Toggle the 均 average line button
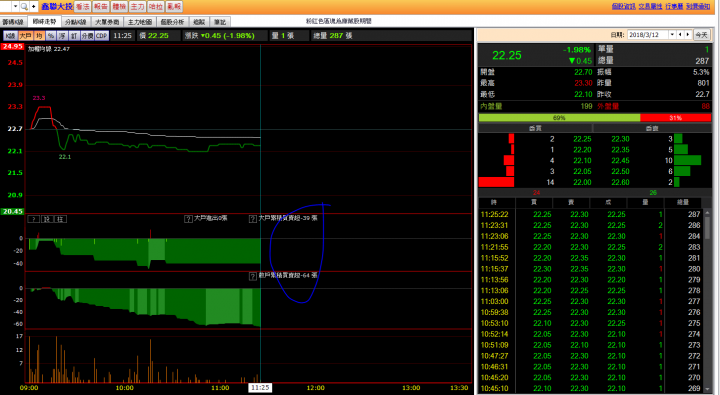 click(39, 35)
